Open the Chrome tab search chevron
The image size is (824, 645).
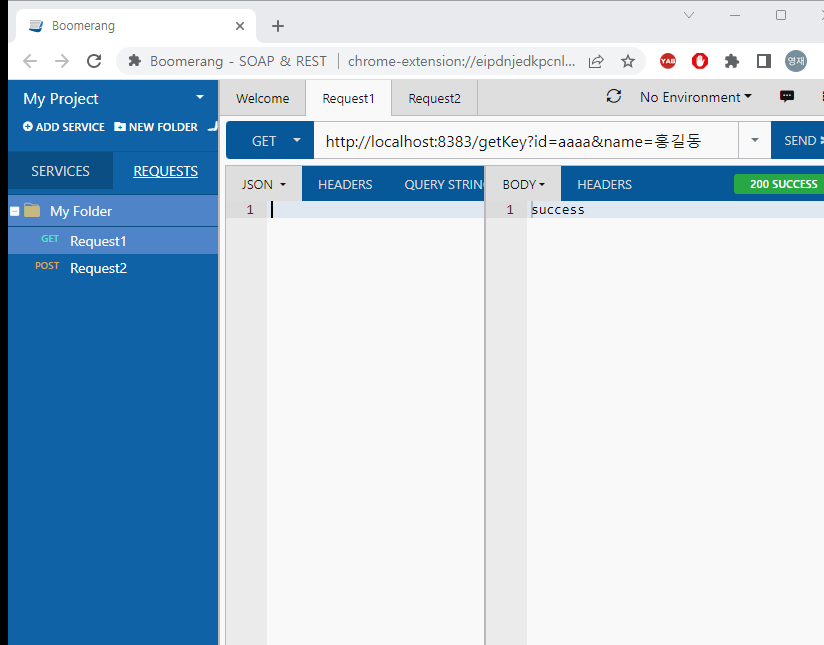click(x=688, y=15)
